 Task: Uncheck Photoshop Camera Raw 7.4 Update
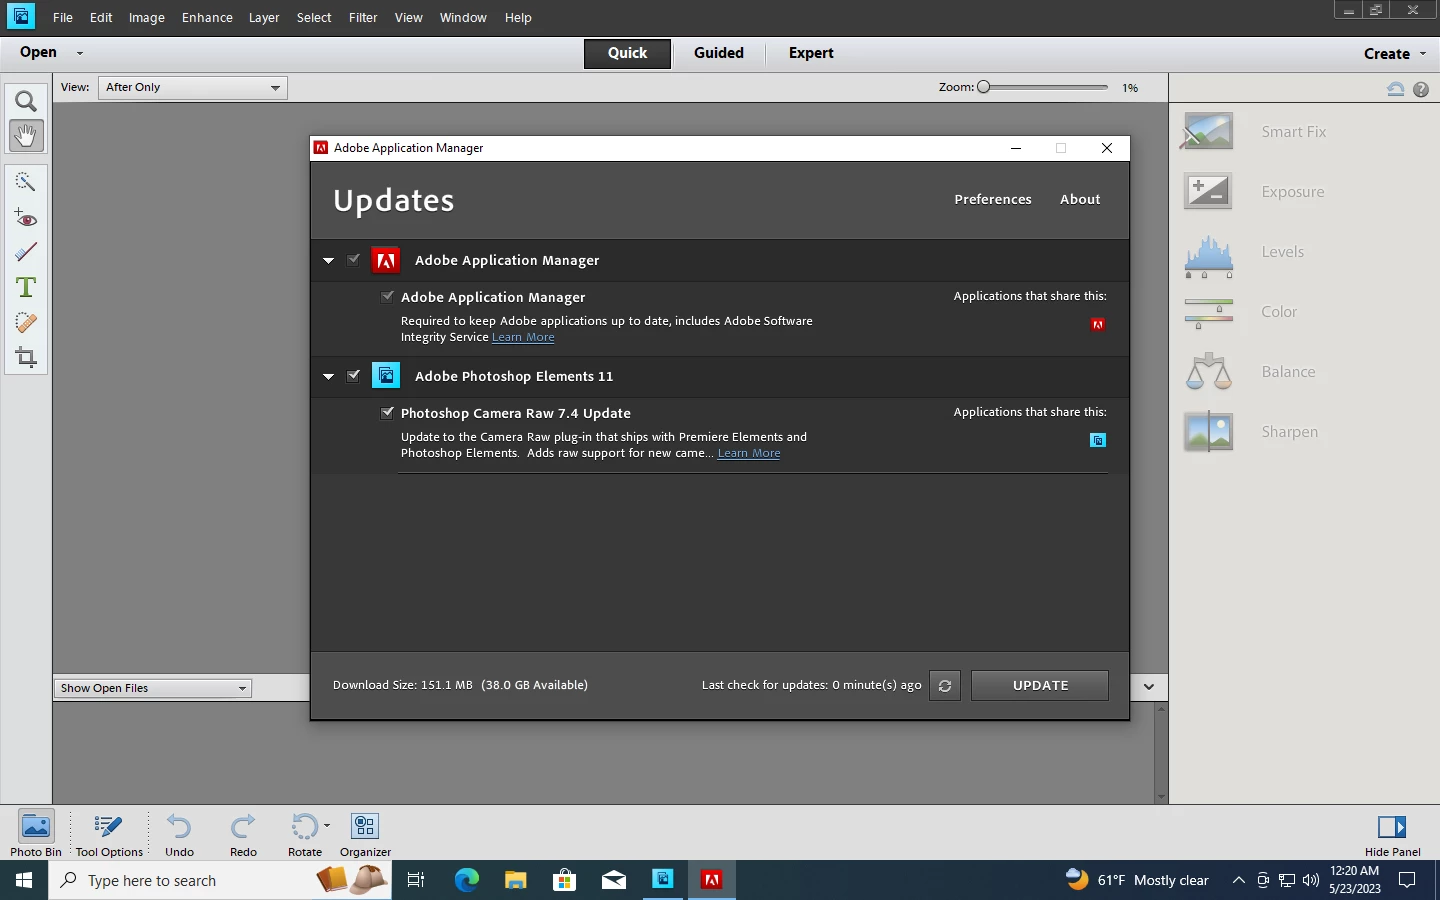click(x=387, y=413)
